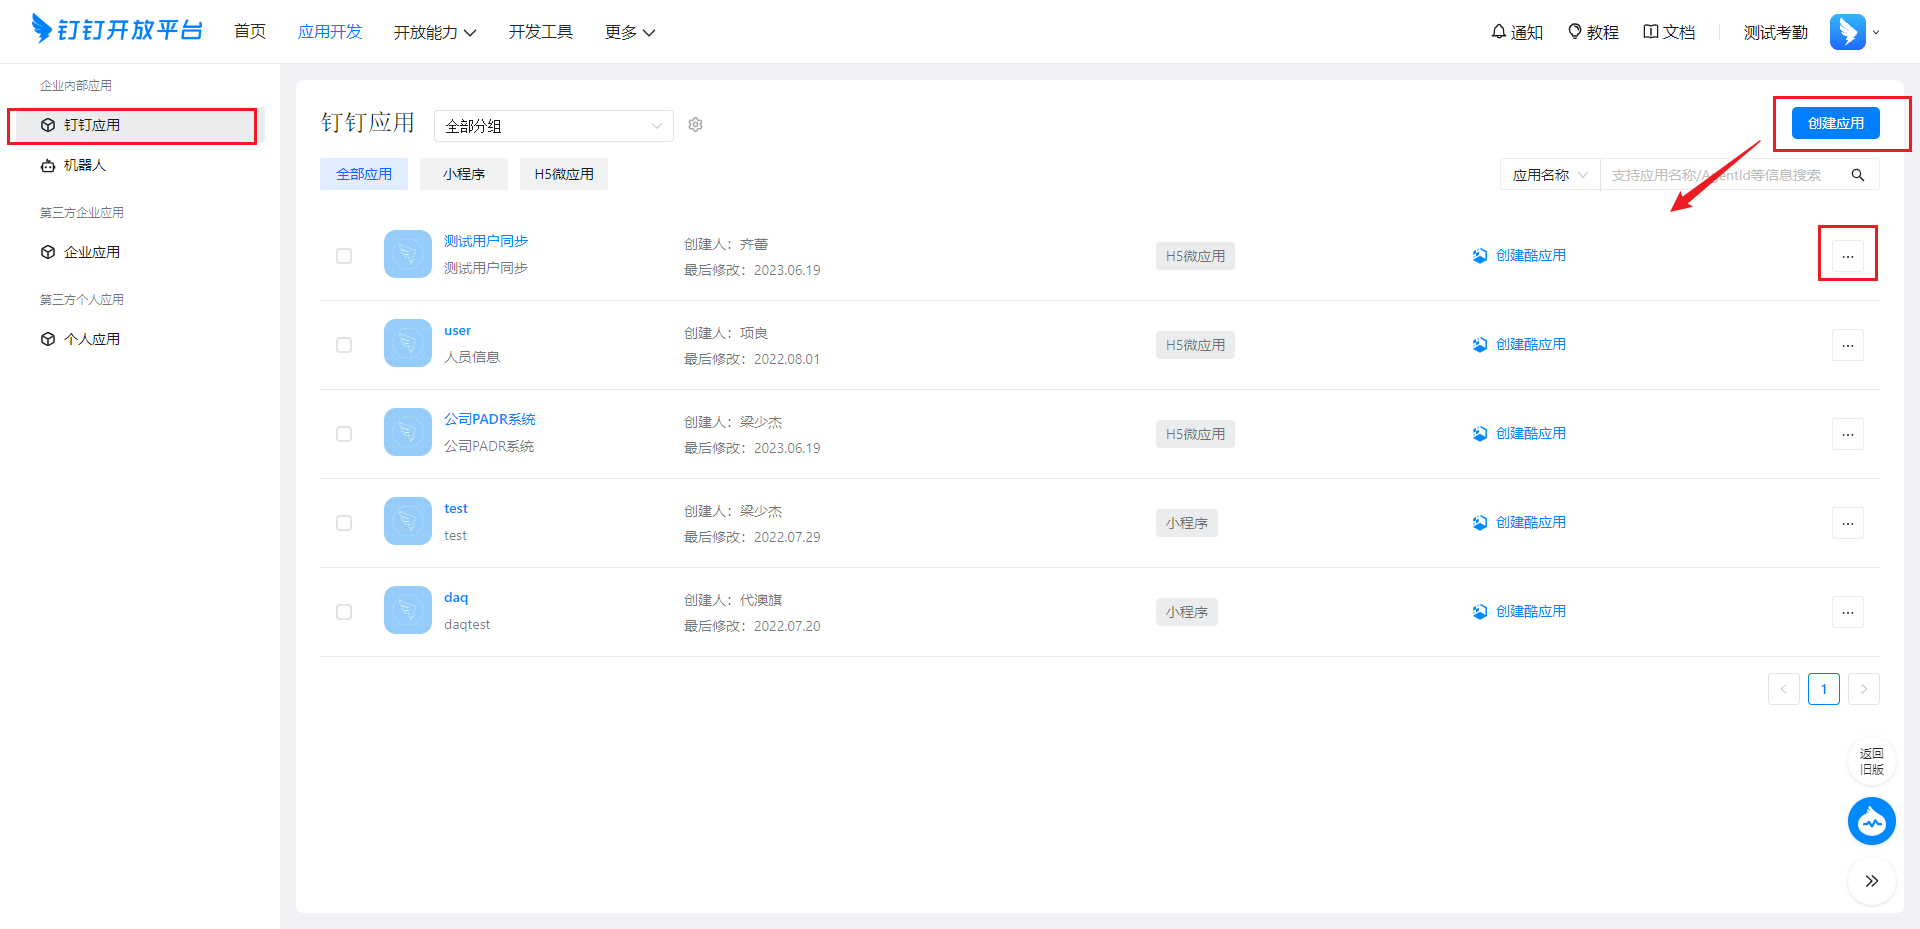
Task: Open more options for test row
Action: 1848,523
